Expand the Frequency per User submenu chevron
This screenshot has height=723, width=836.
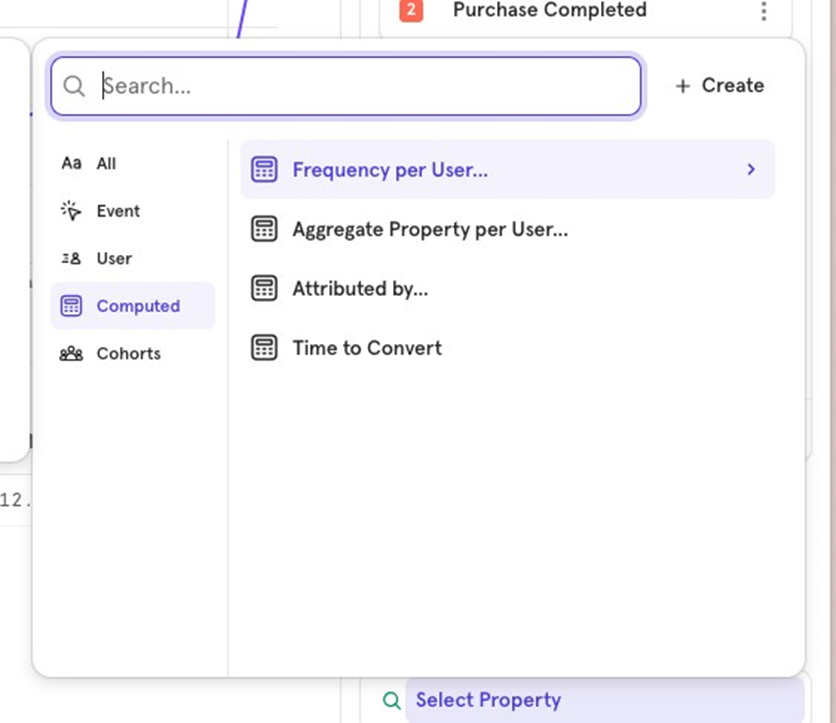pos(751,169)
